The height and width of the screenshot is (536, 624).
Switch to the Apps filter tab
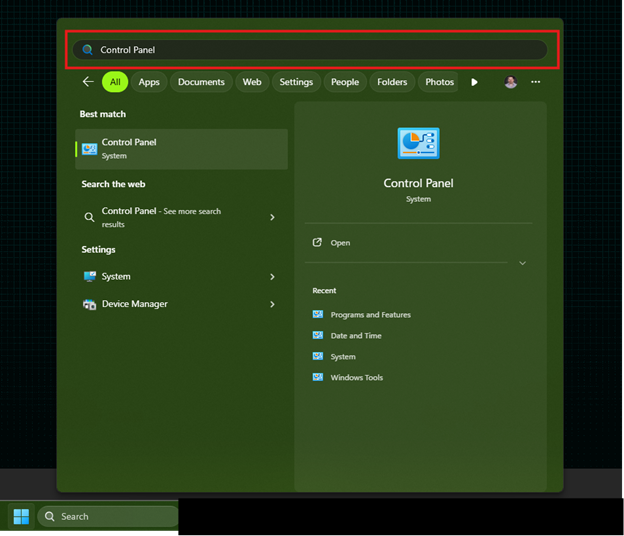tap(149, 82)
